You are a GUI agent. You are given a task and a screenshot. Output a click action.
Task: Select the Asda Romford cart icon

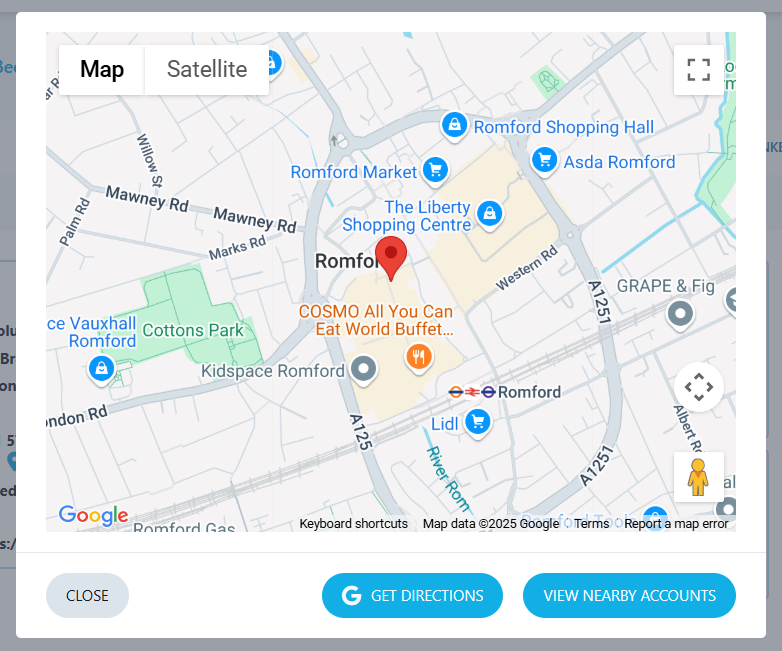[544, 162]
